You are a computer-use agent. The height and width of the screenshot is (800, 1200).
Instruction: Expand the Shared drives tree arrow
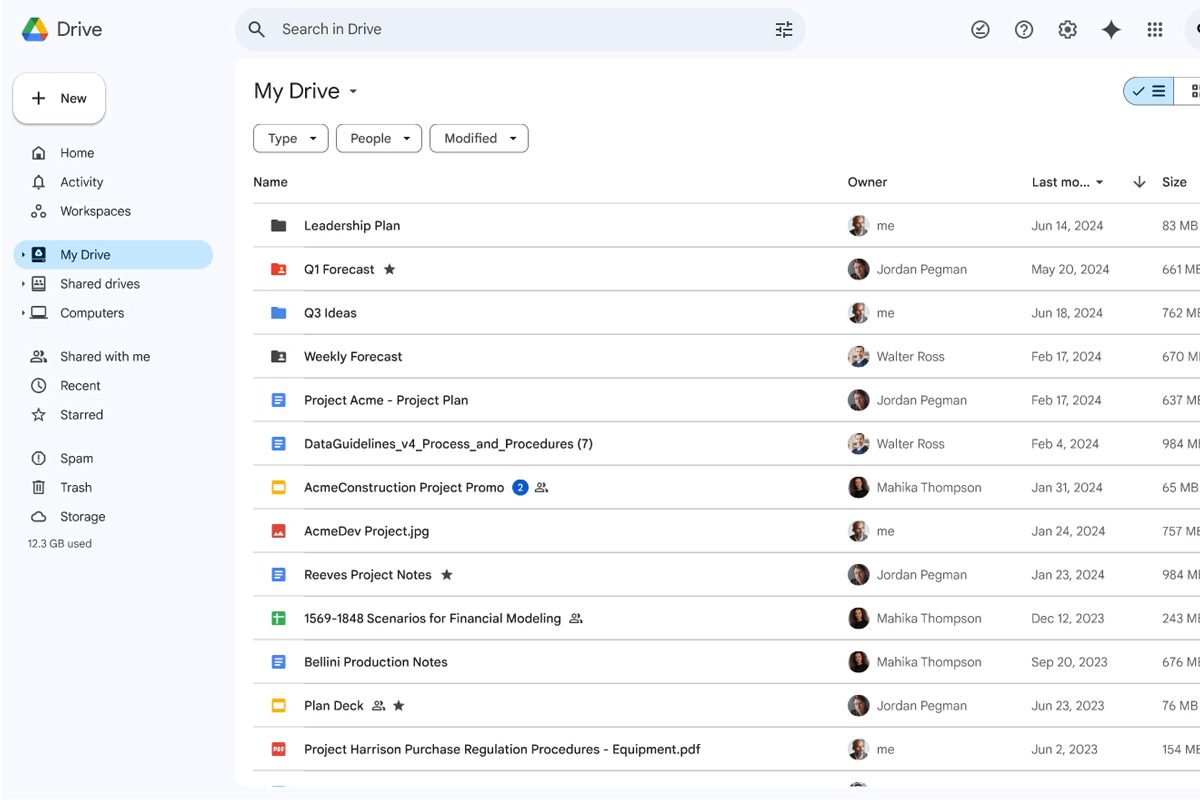tap(23, 284)
